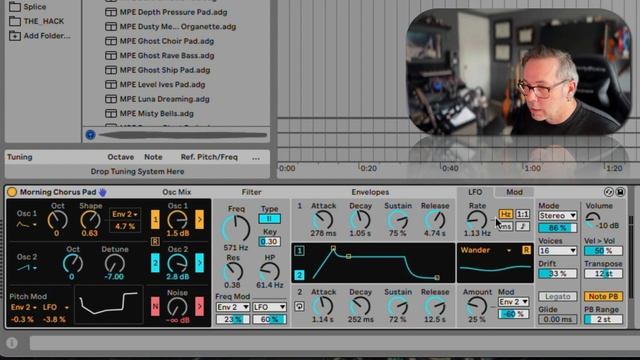This screenshot has width=640, height=360.
Task: Show envelope 2 in the envelope display
Action: [299, 275]
